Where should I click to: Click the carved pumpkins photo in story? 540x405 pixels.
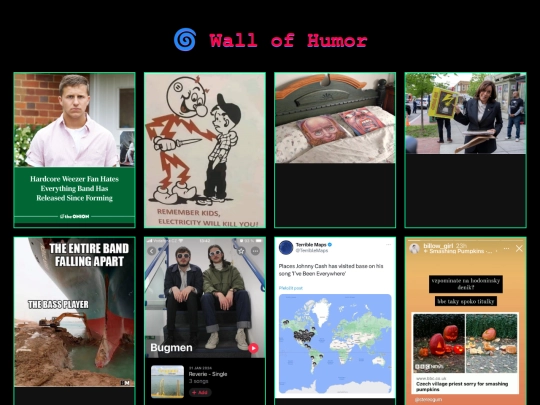point(465,343)
